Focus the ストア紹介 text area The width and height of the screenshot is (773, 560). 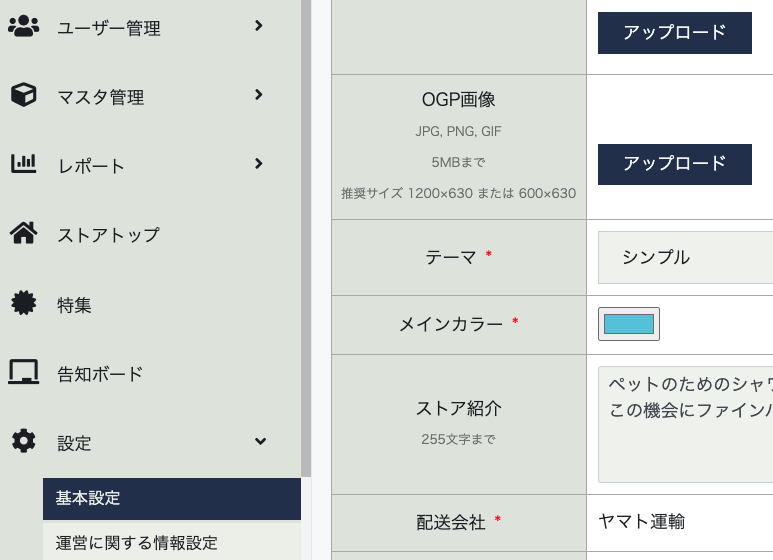686,424
